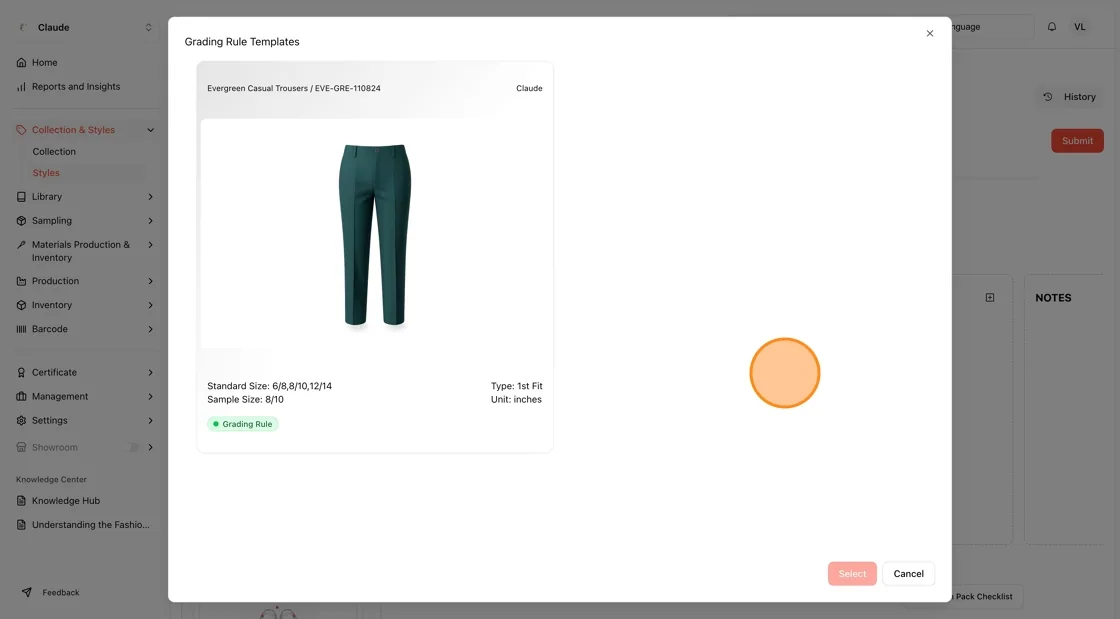Click the Inventory box icon

pyautogui.click(x=21, y=306)
